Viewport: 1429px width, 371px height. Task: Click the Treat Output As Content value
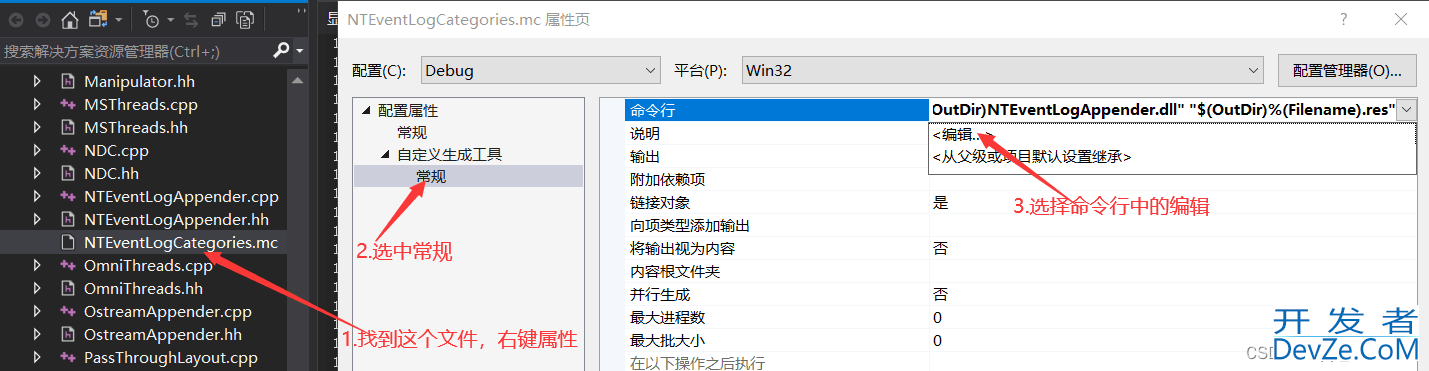point(1173,248)
